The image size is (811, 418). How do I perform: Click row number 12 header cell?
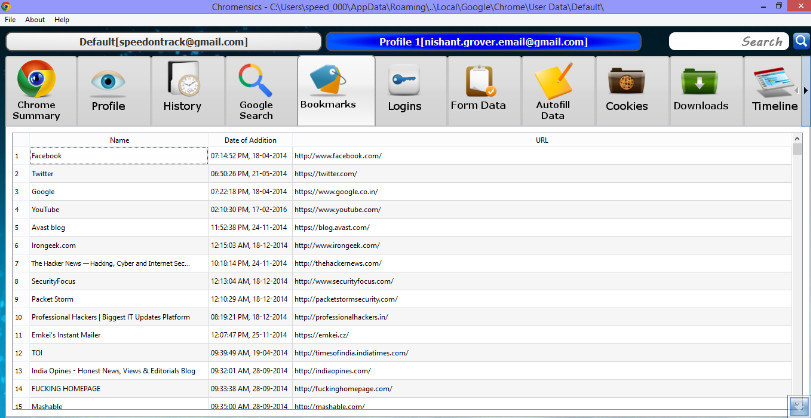[21, 353]
